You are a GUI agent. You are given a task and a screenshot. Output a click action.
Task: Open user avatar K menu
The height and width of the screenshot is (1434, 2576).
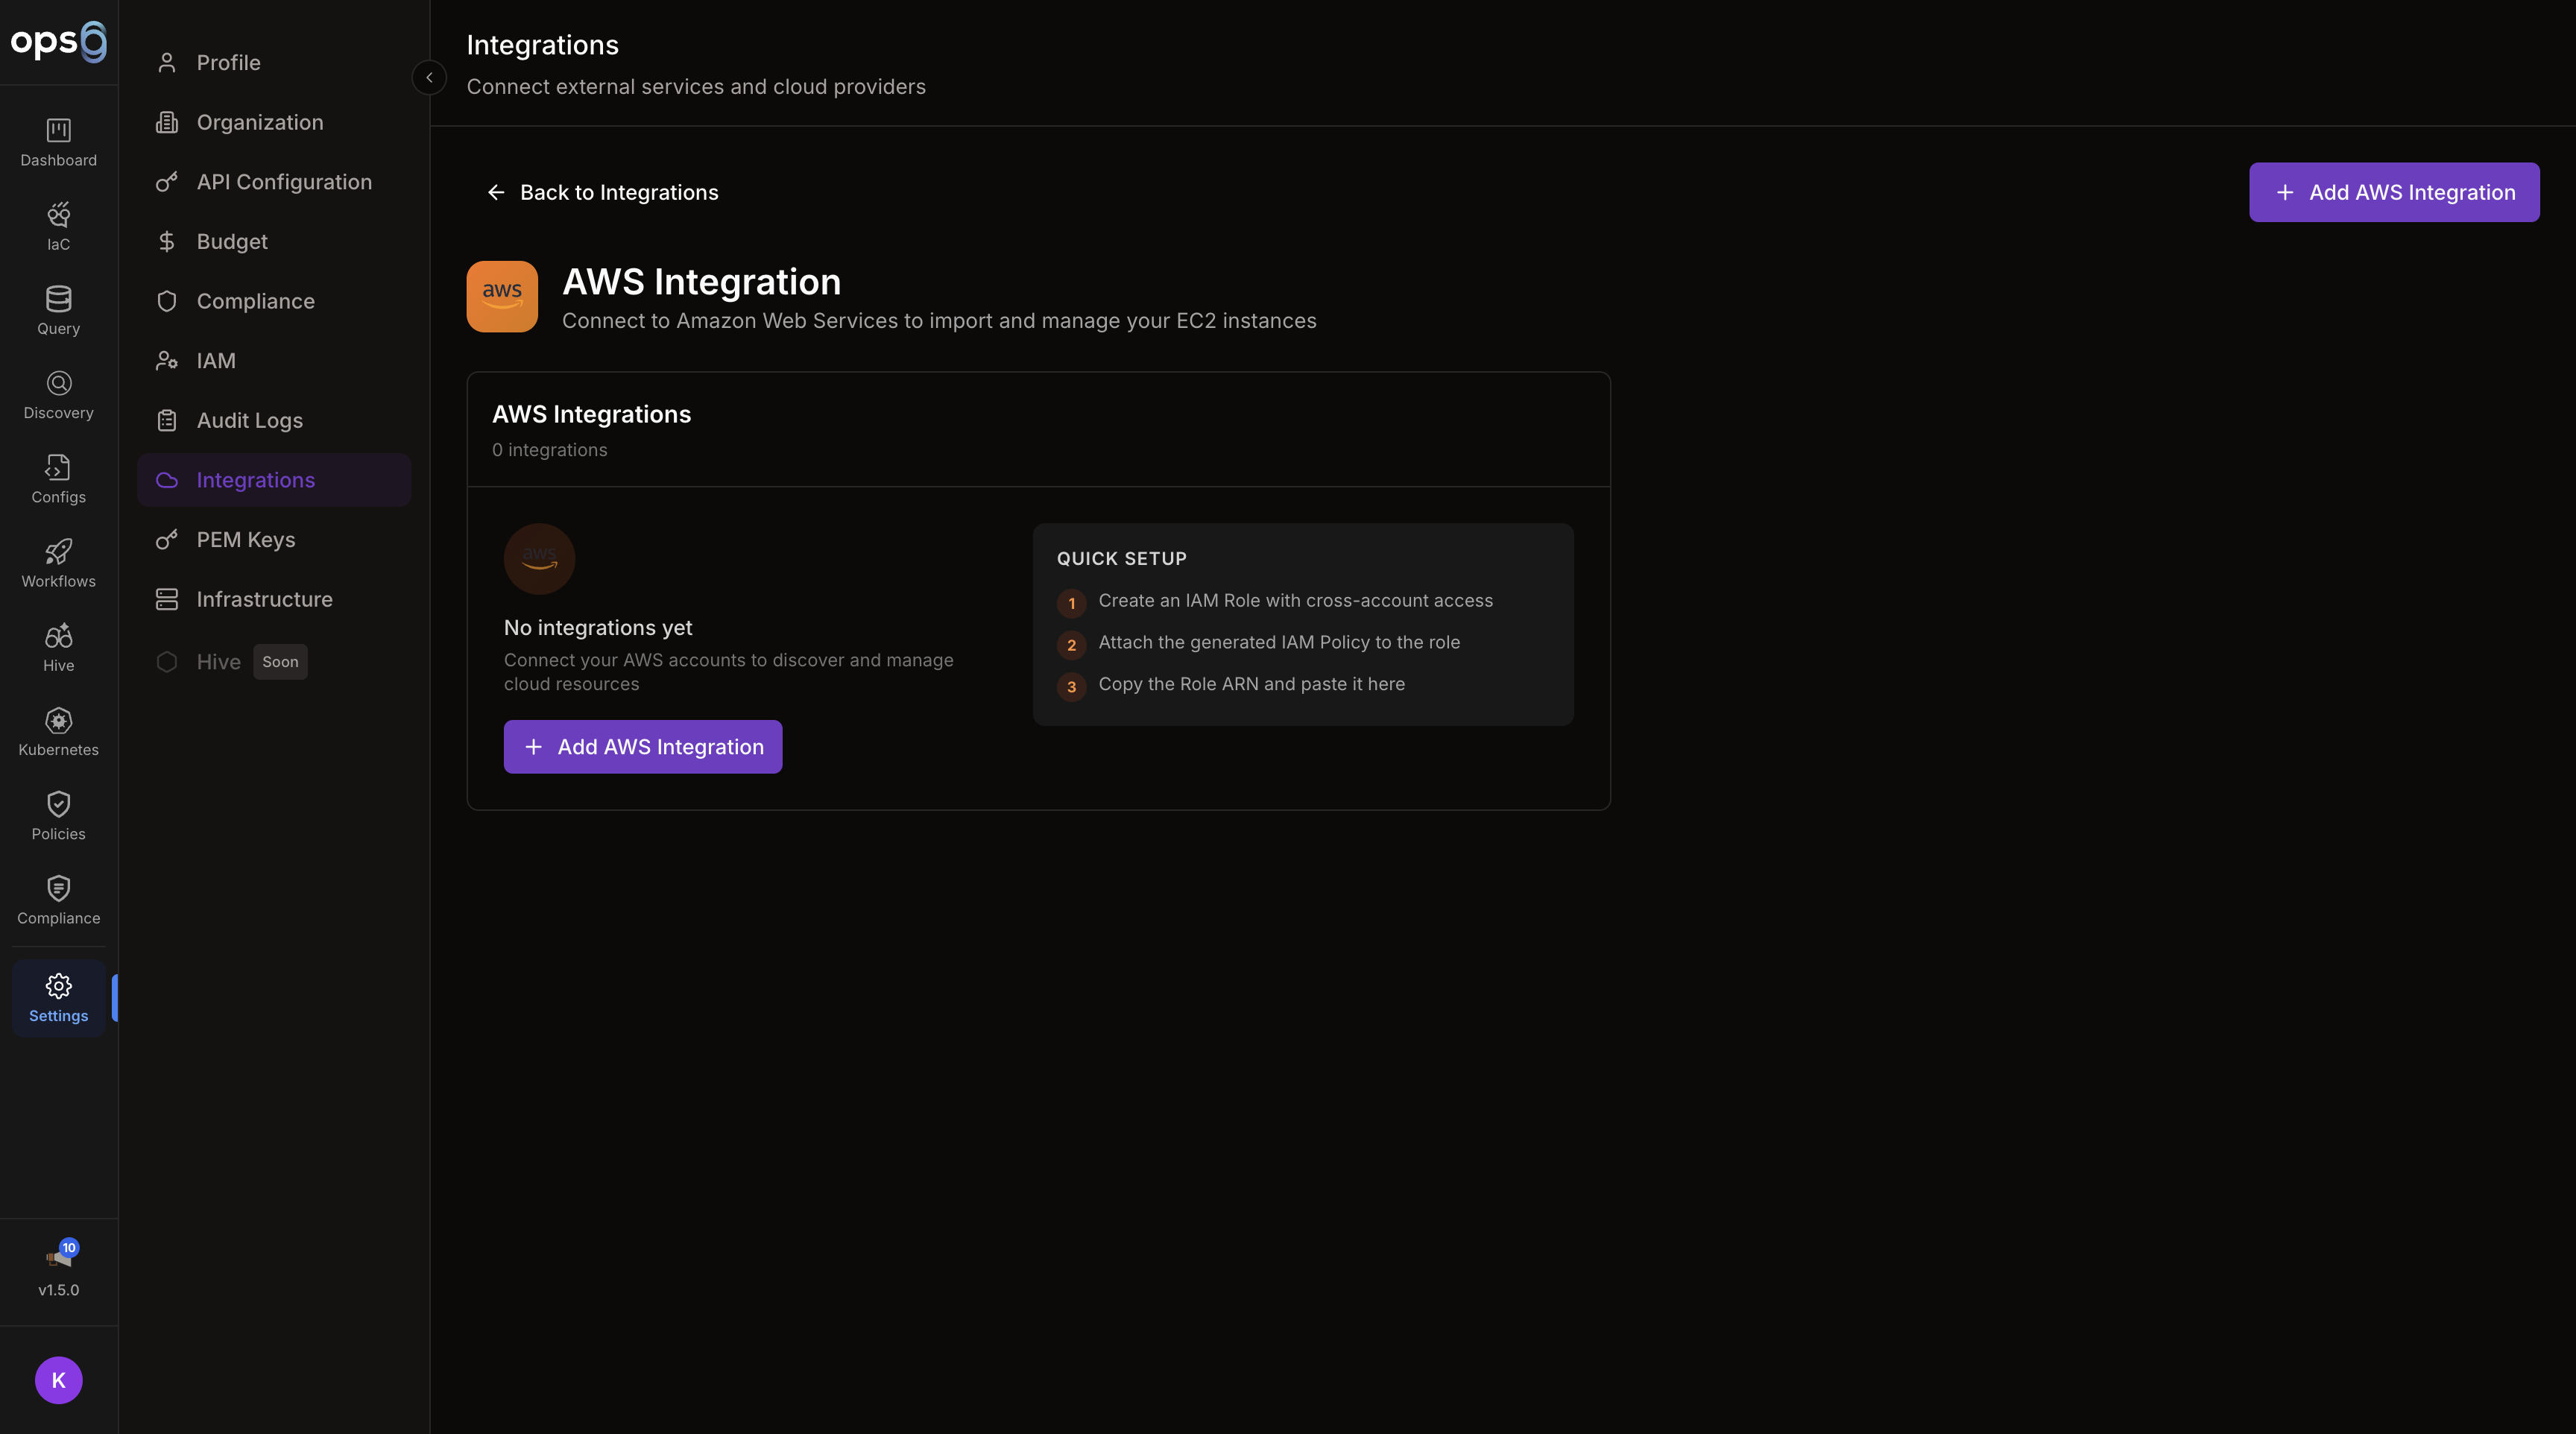(x=58, y=1379)
